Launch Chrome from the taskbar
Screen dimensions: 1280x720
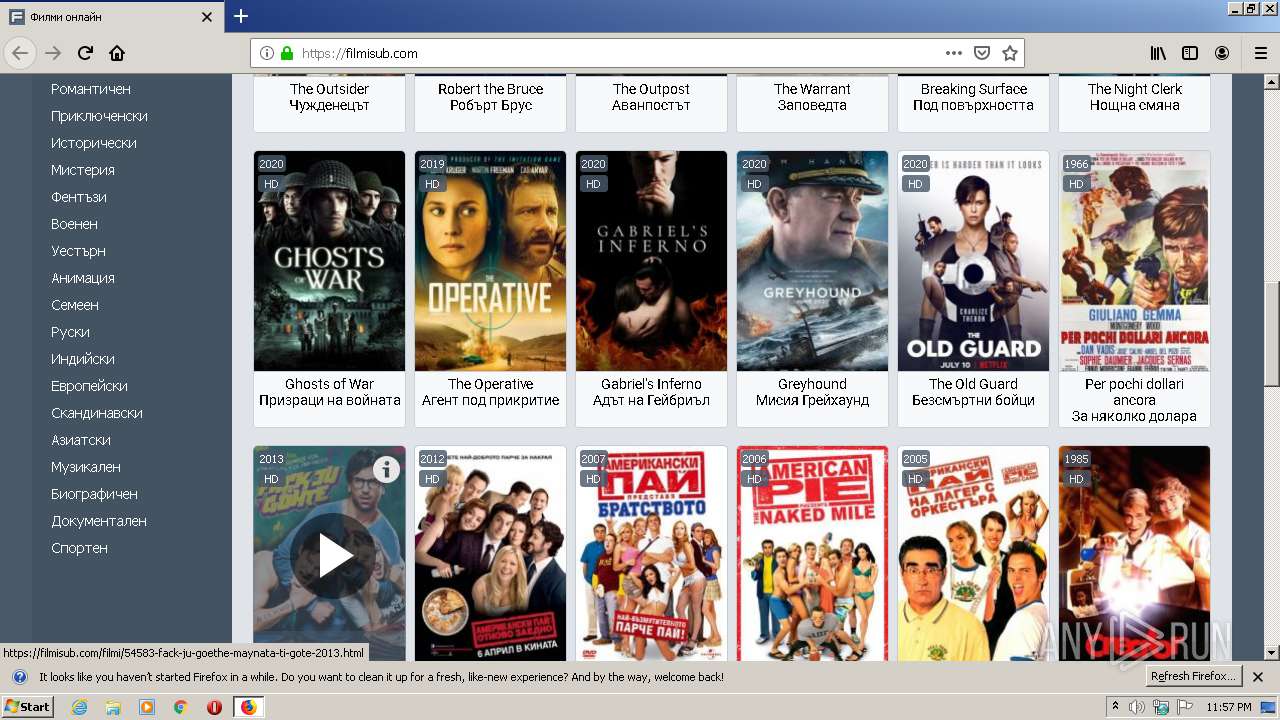point(180,707)
